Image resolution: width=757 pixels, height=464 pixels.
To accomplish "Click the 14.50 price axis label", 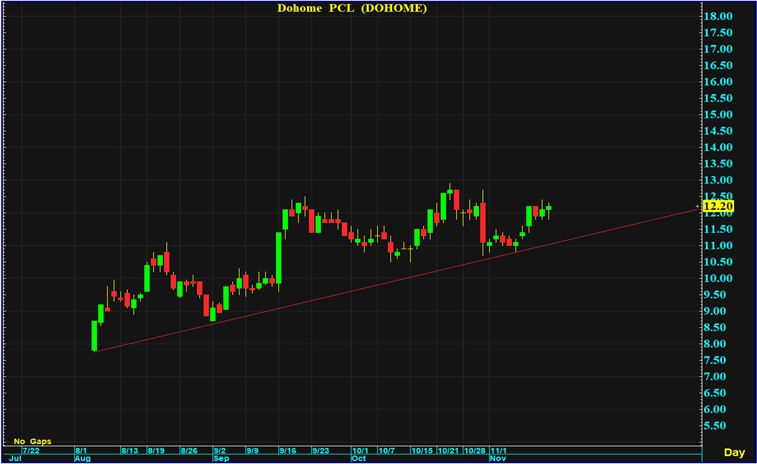I will pyautogui.click(x=718, y=131).
